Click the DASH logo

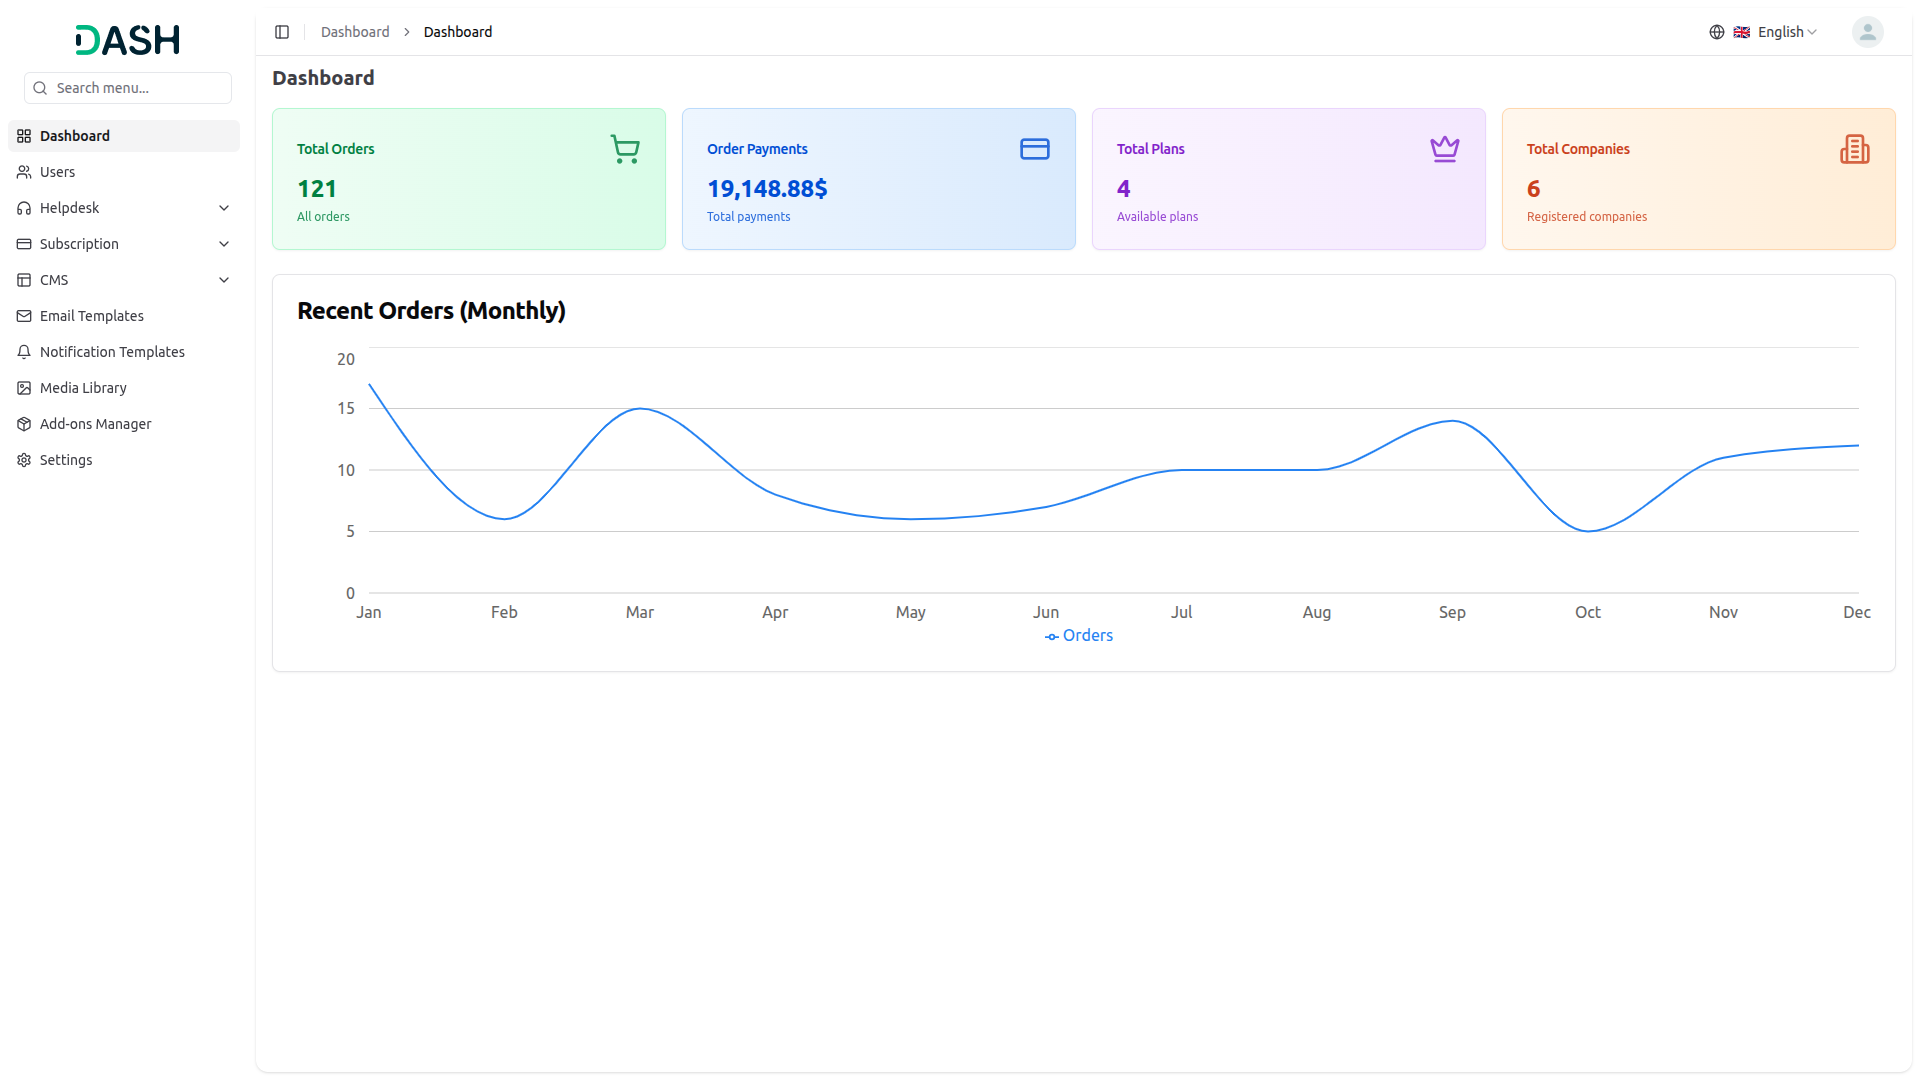(x=128, y=40)
